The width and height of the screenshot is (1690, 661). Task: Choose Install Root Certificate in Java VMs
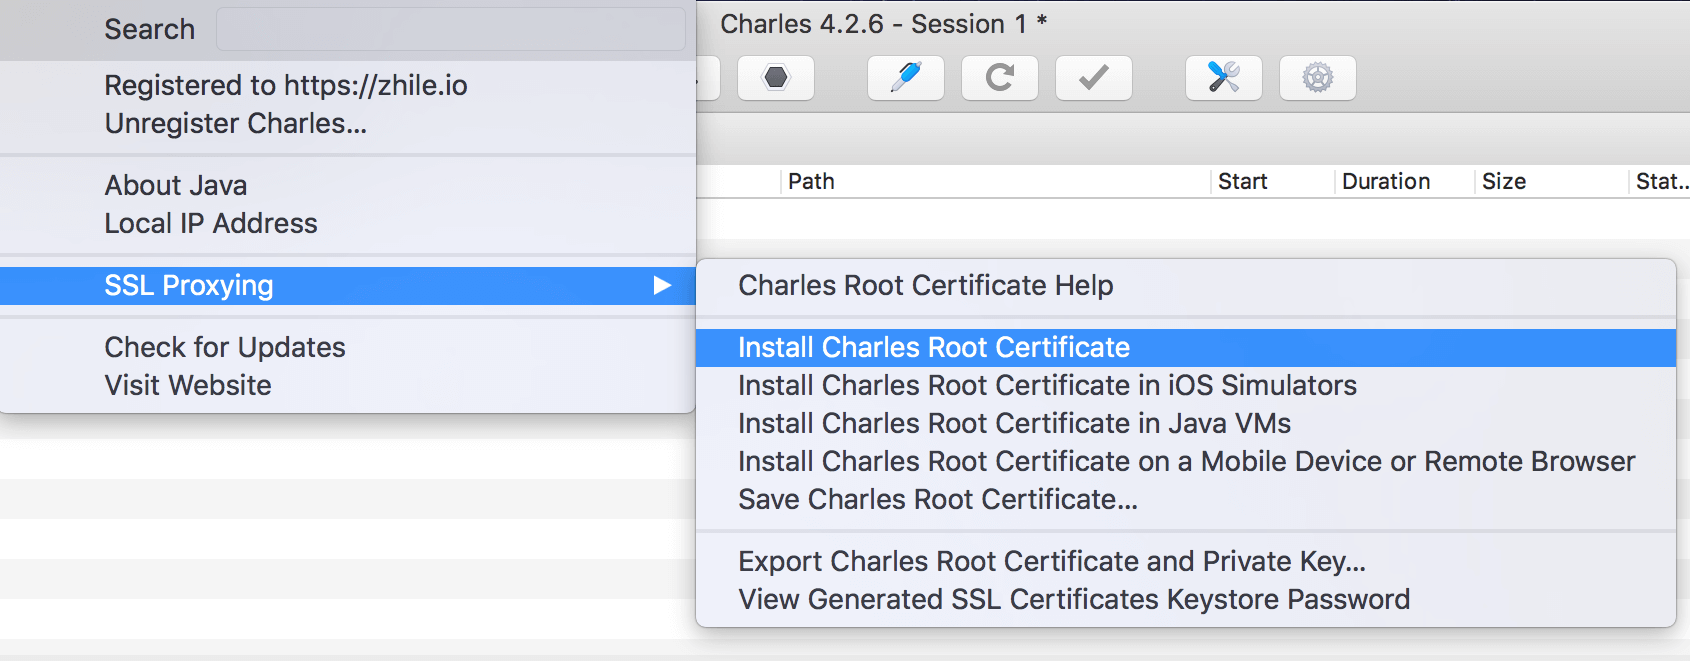(x=1186, y=424)
